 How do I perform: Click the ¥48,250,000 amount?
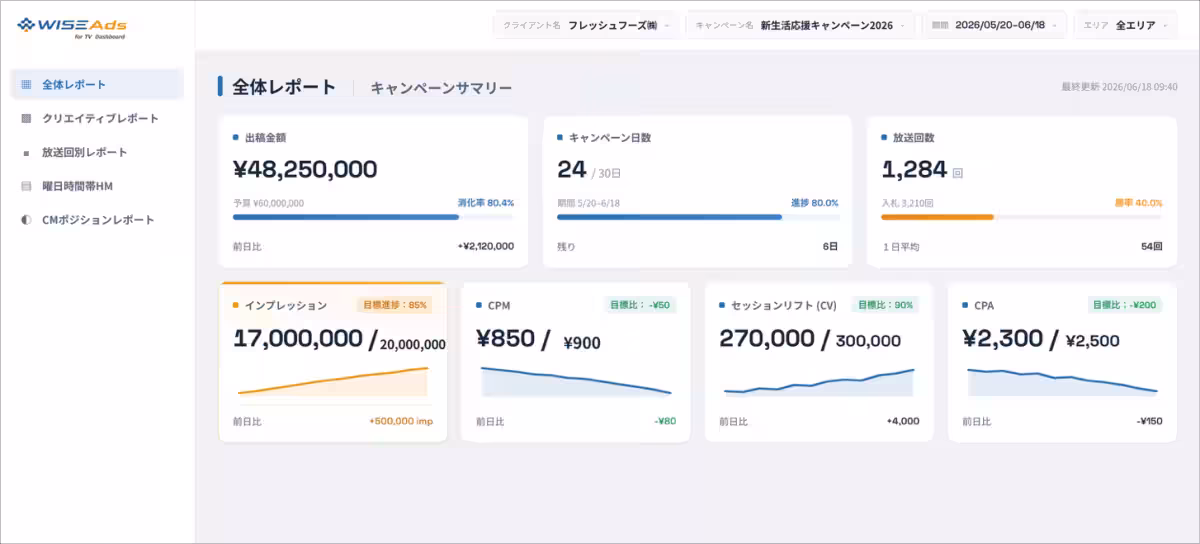point(304,169)
